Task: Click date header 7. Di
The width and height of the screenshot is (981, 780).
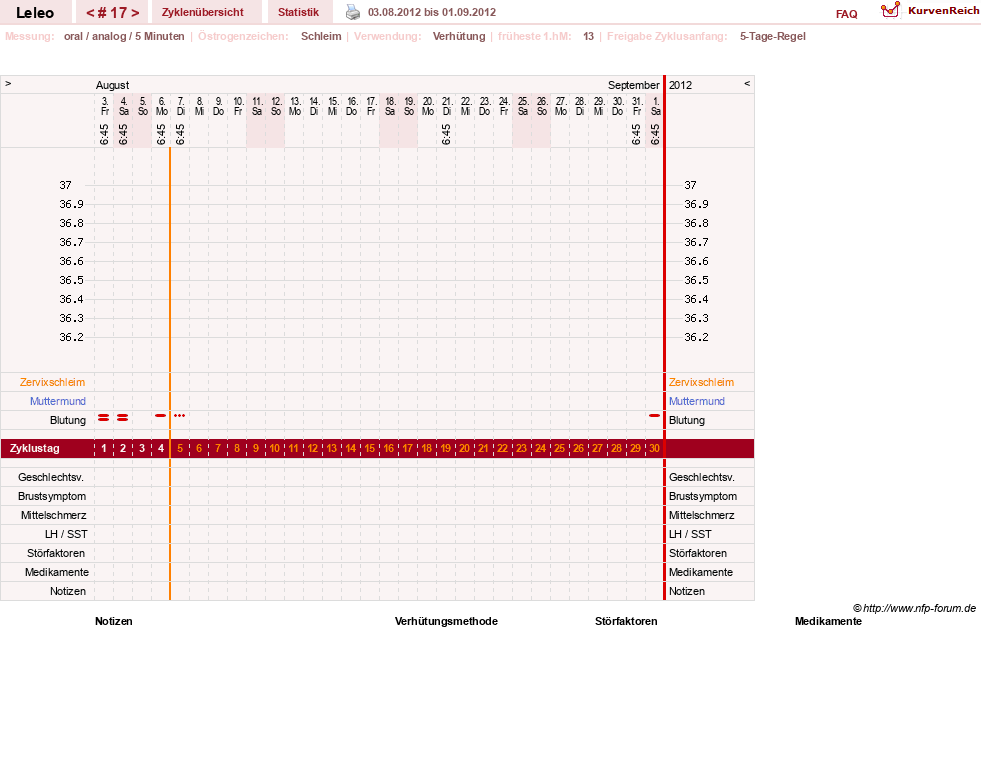Action: coord(180,106)
